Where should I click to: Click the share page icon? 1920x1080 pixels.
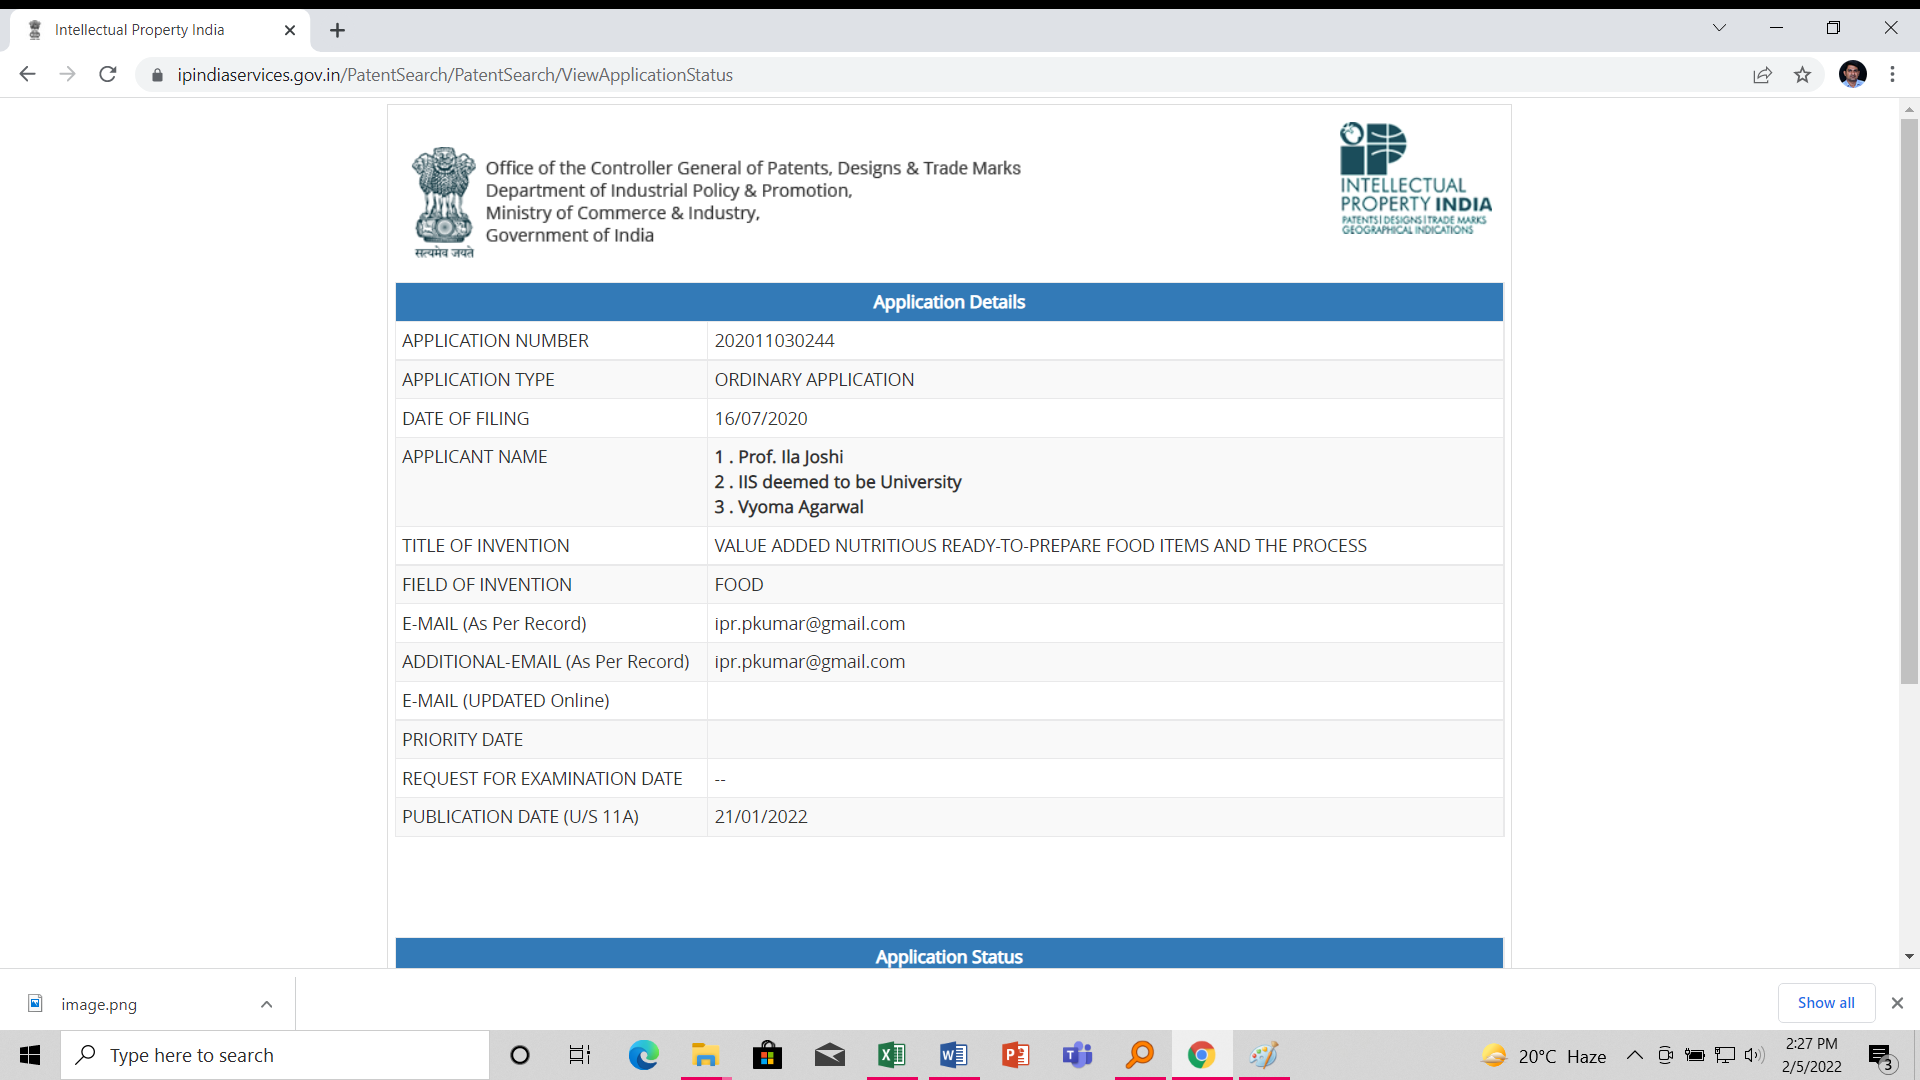(1762, 74)
